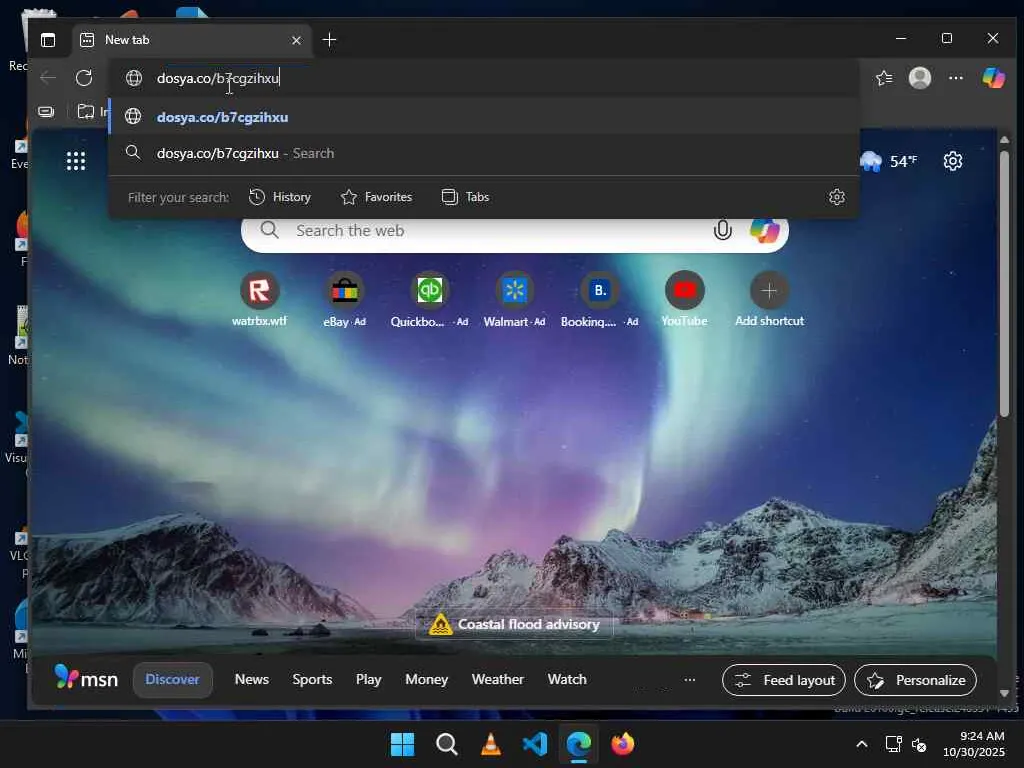Filter suggestions by History
The height and width of the screenshot is (768, 1024).
pyautogui.click(x=280, y=197)
